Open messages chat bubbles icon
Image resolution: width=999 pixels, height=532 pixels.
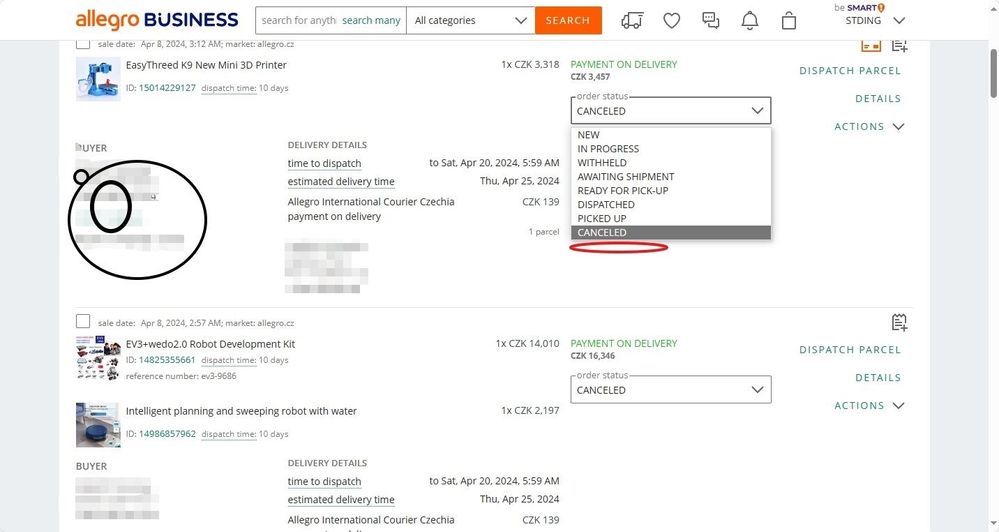coord(710,20)
